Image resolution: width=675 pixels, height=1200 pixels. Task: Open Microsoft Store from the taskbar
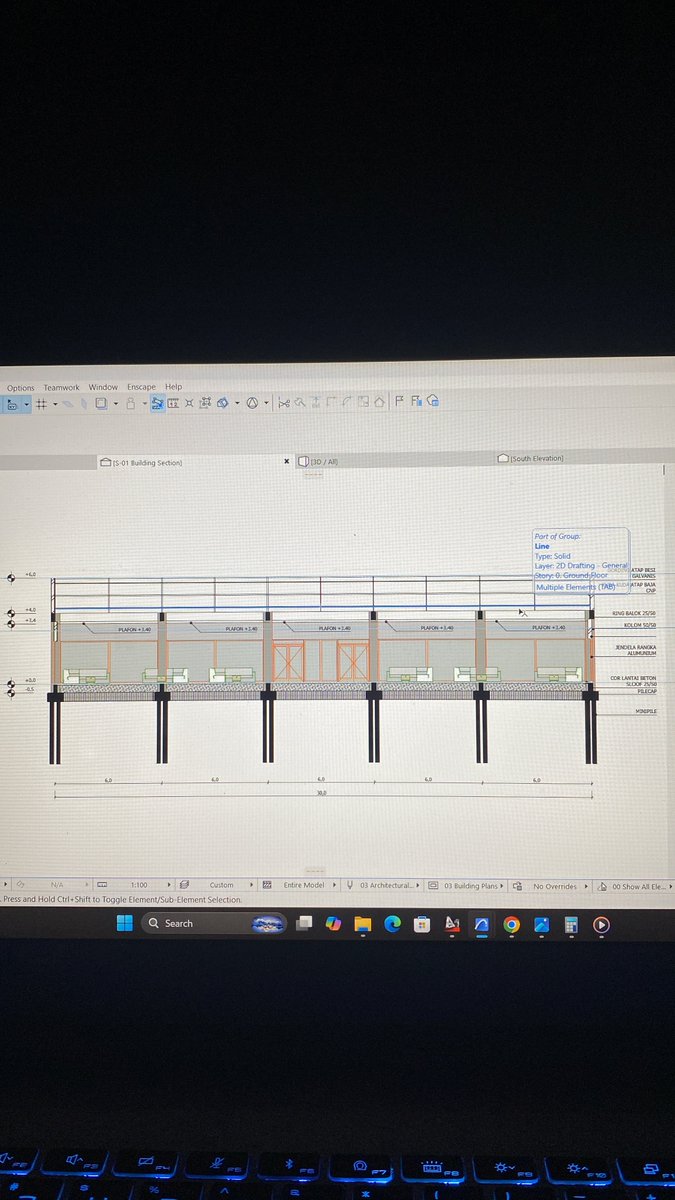pyautogui.click(x=422, y=923)
